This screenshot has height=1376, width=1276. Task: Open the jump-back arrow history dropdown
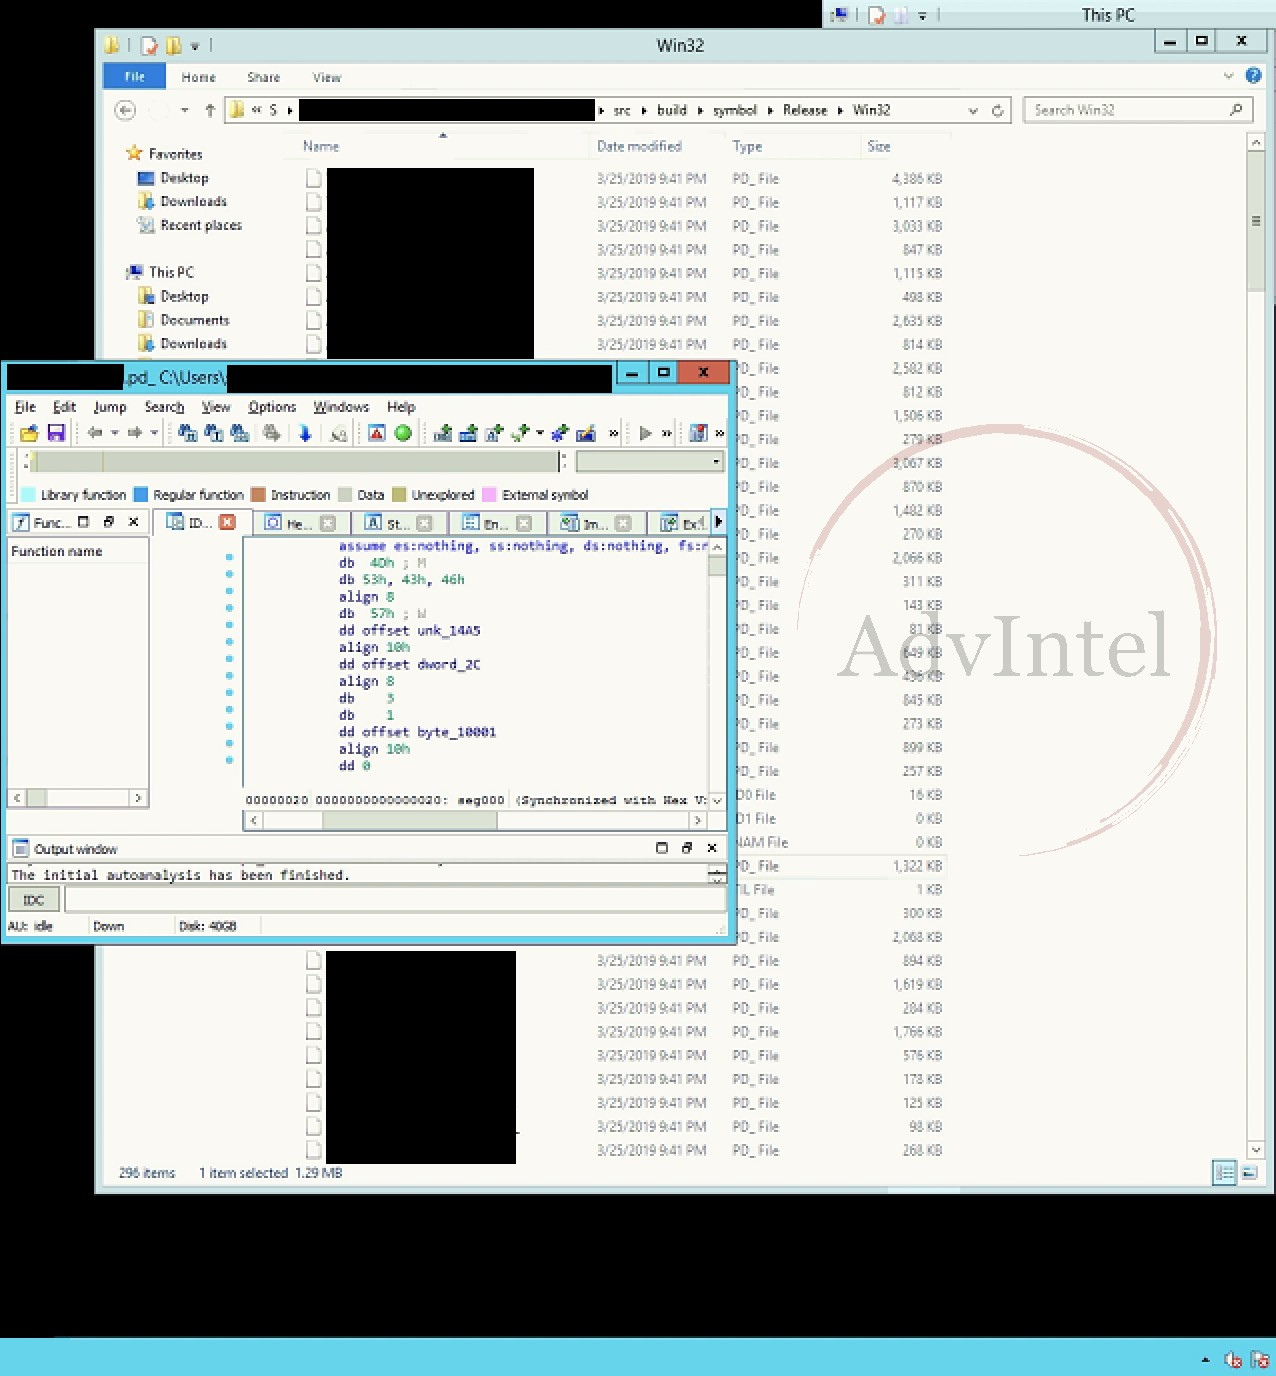tap(115, 433)
